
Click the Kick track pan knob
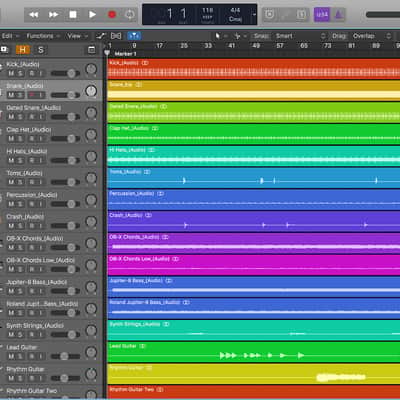(91, 69)
